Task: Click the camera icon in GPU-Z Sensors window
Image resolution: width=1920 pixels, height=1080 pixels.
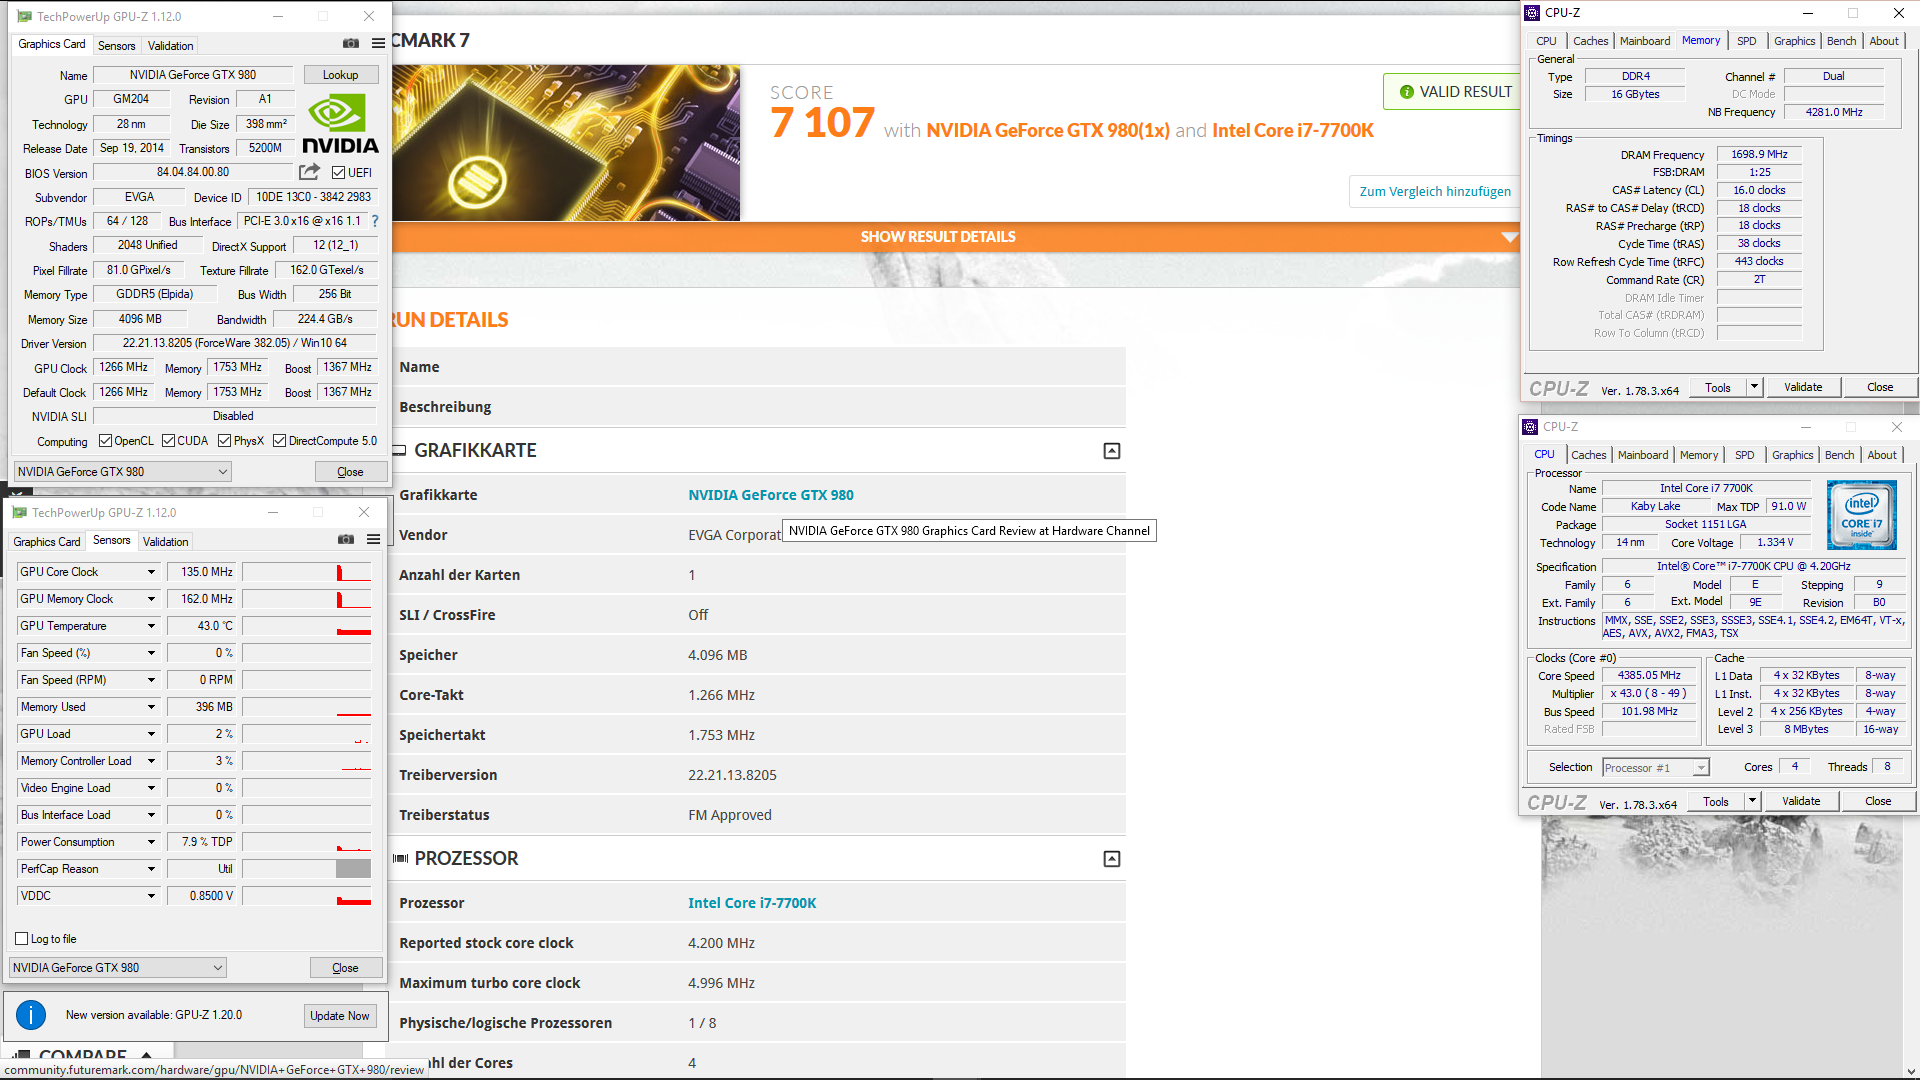Action: tap(346, 540)
